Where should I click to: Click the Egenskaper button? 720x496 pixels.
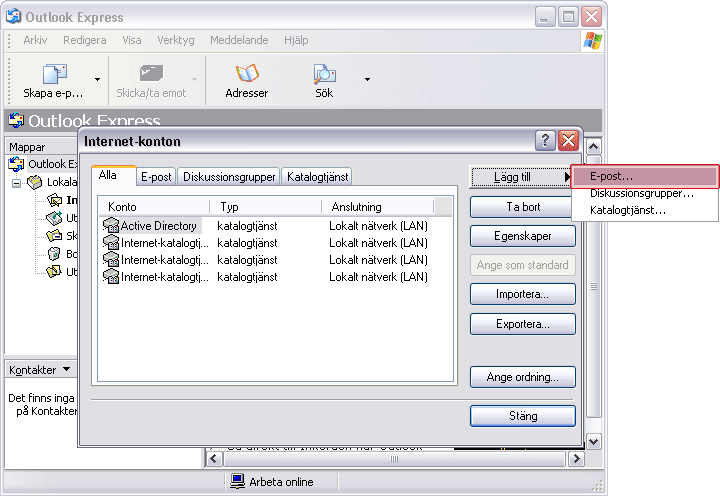pyautogui.click(x=522, y=237)
